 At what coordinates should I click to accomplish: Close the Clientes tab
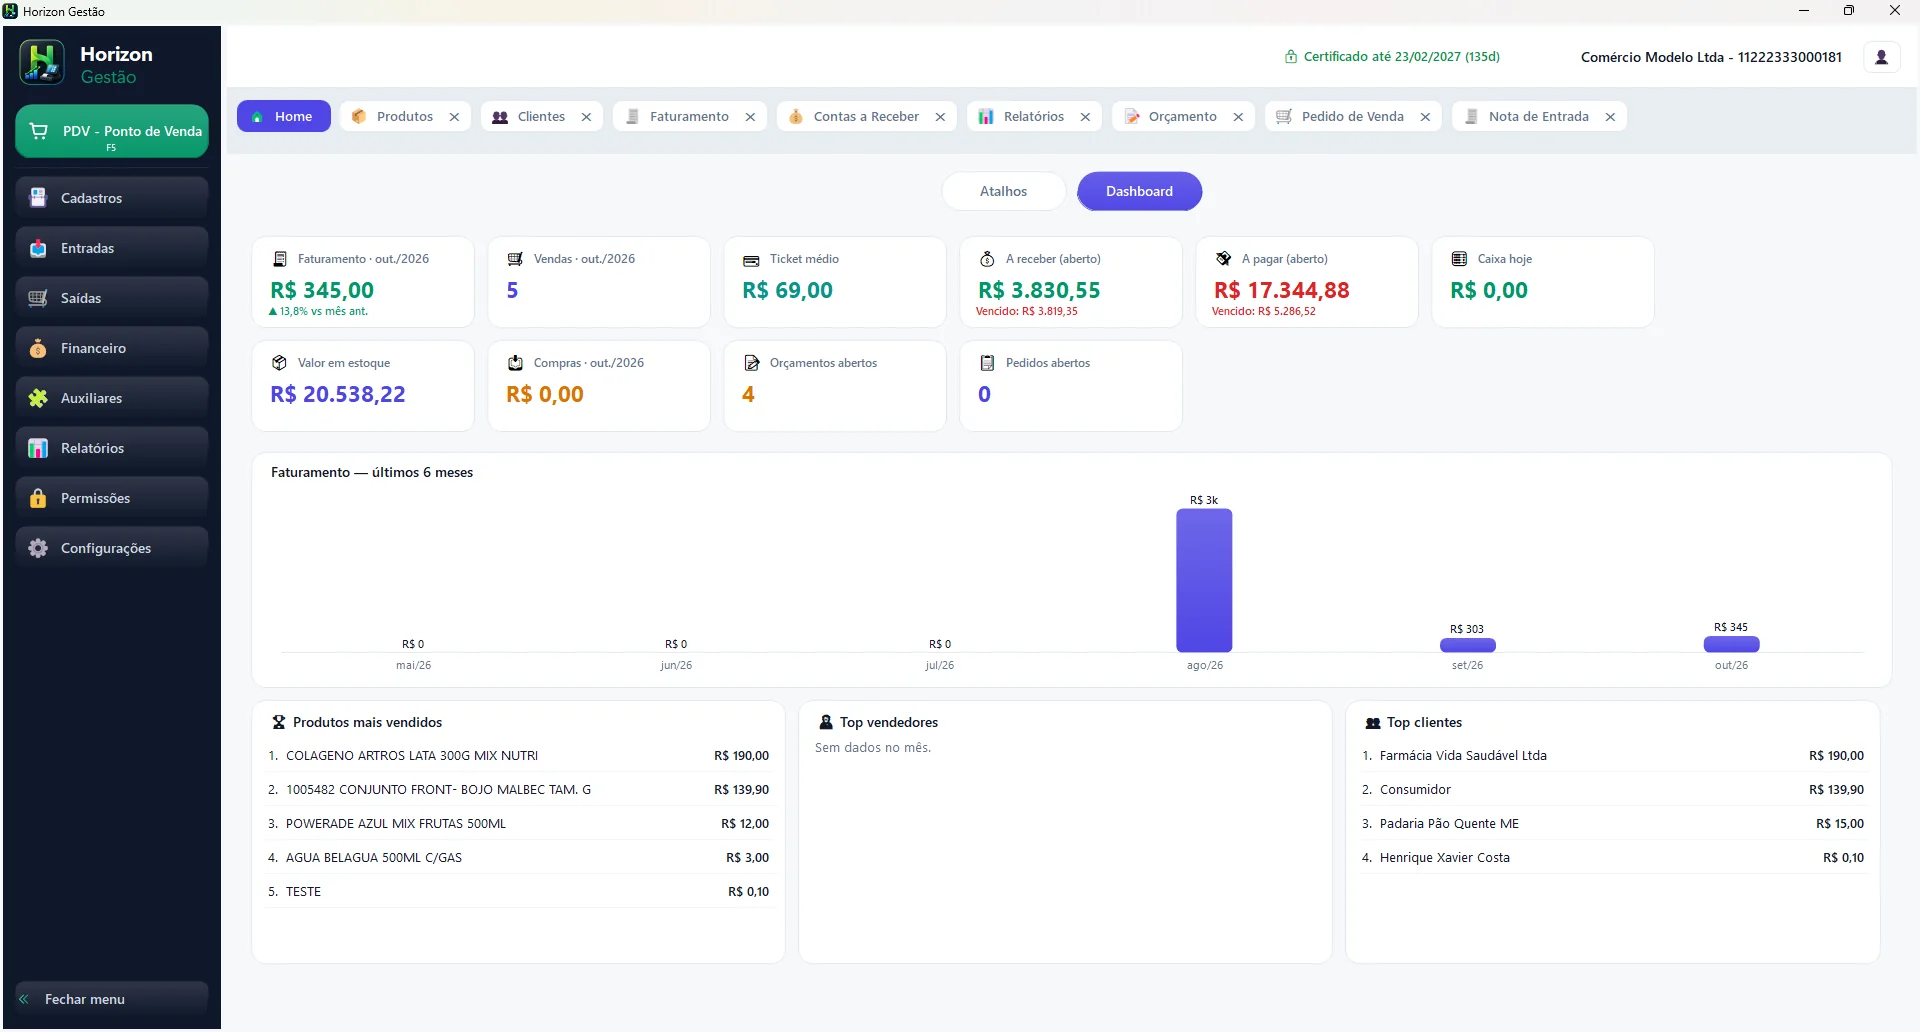[586, 117]
